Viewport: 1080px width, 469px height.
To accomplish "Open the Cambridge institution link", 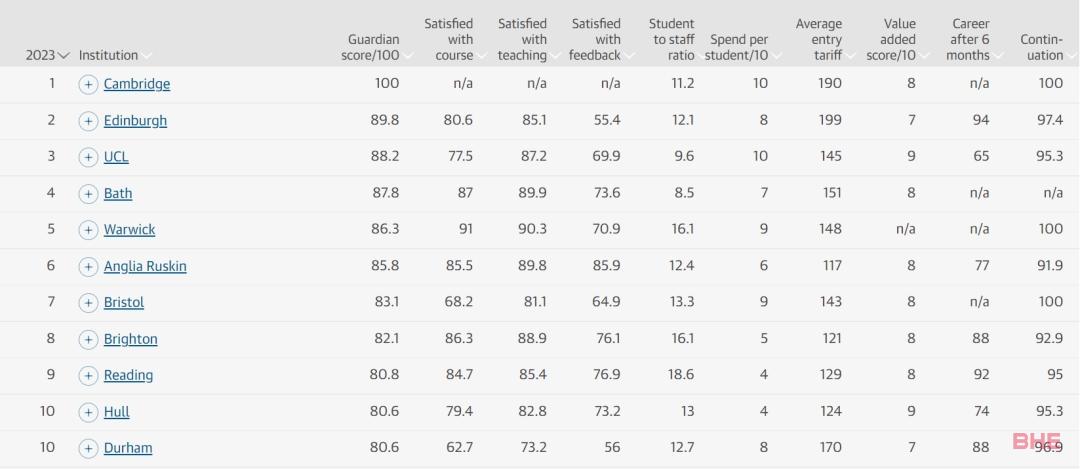I will pos(137,84).
